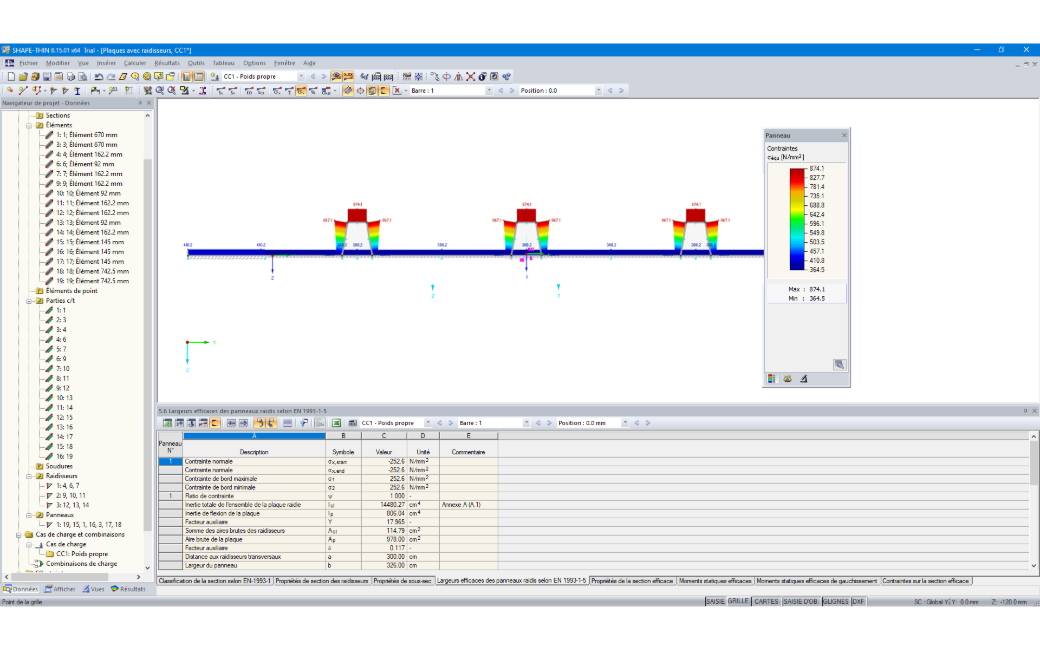Open the CC1 - Poids propre dropdown in main toolbar
1040x650 pixels.
(x=300, y=76)
